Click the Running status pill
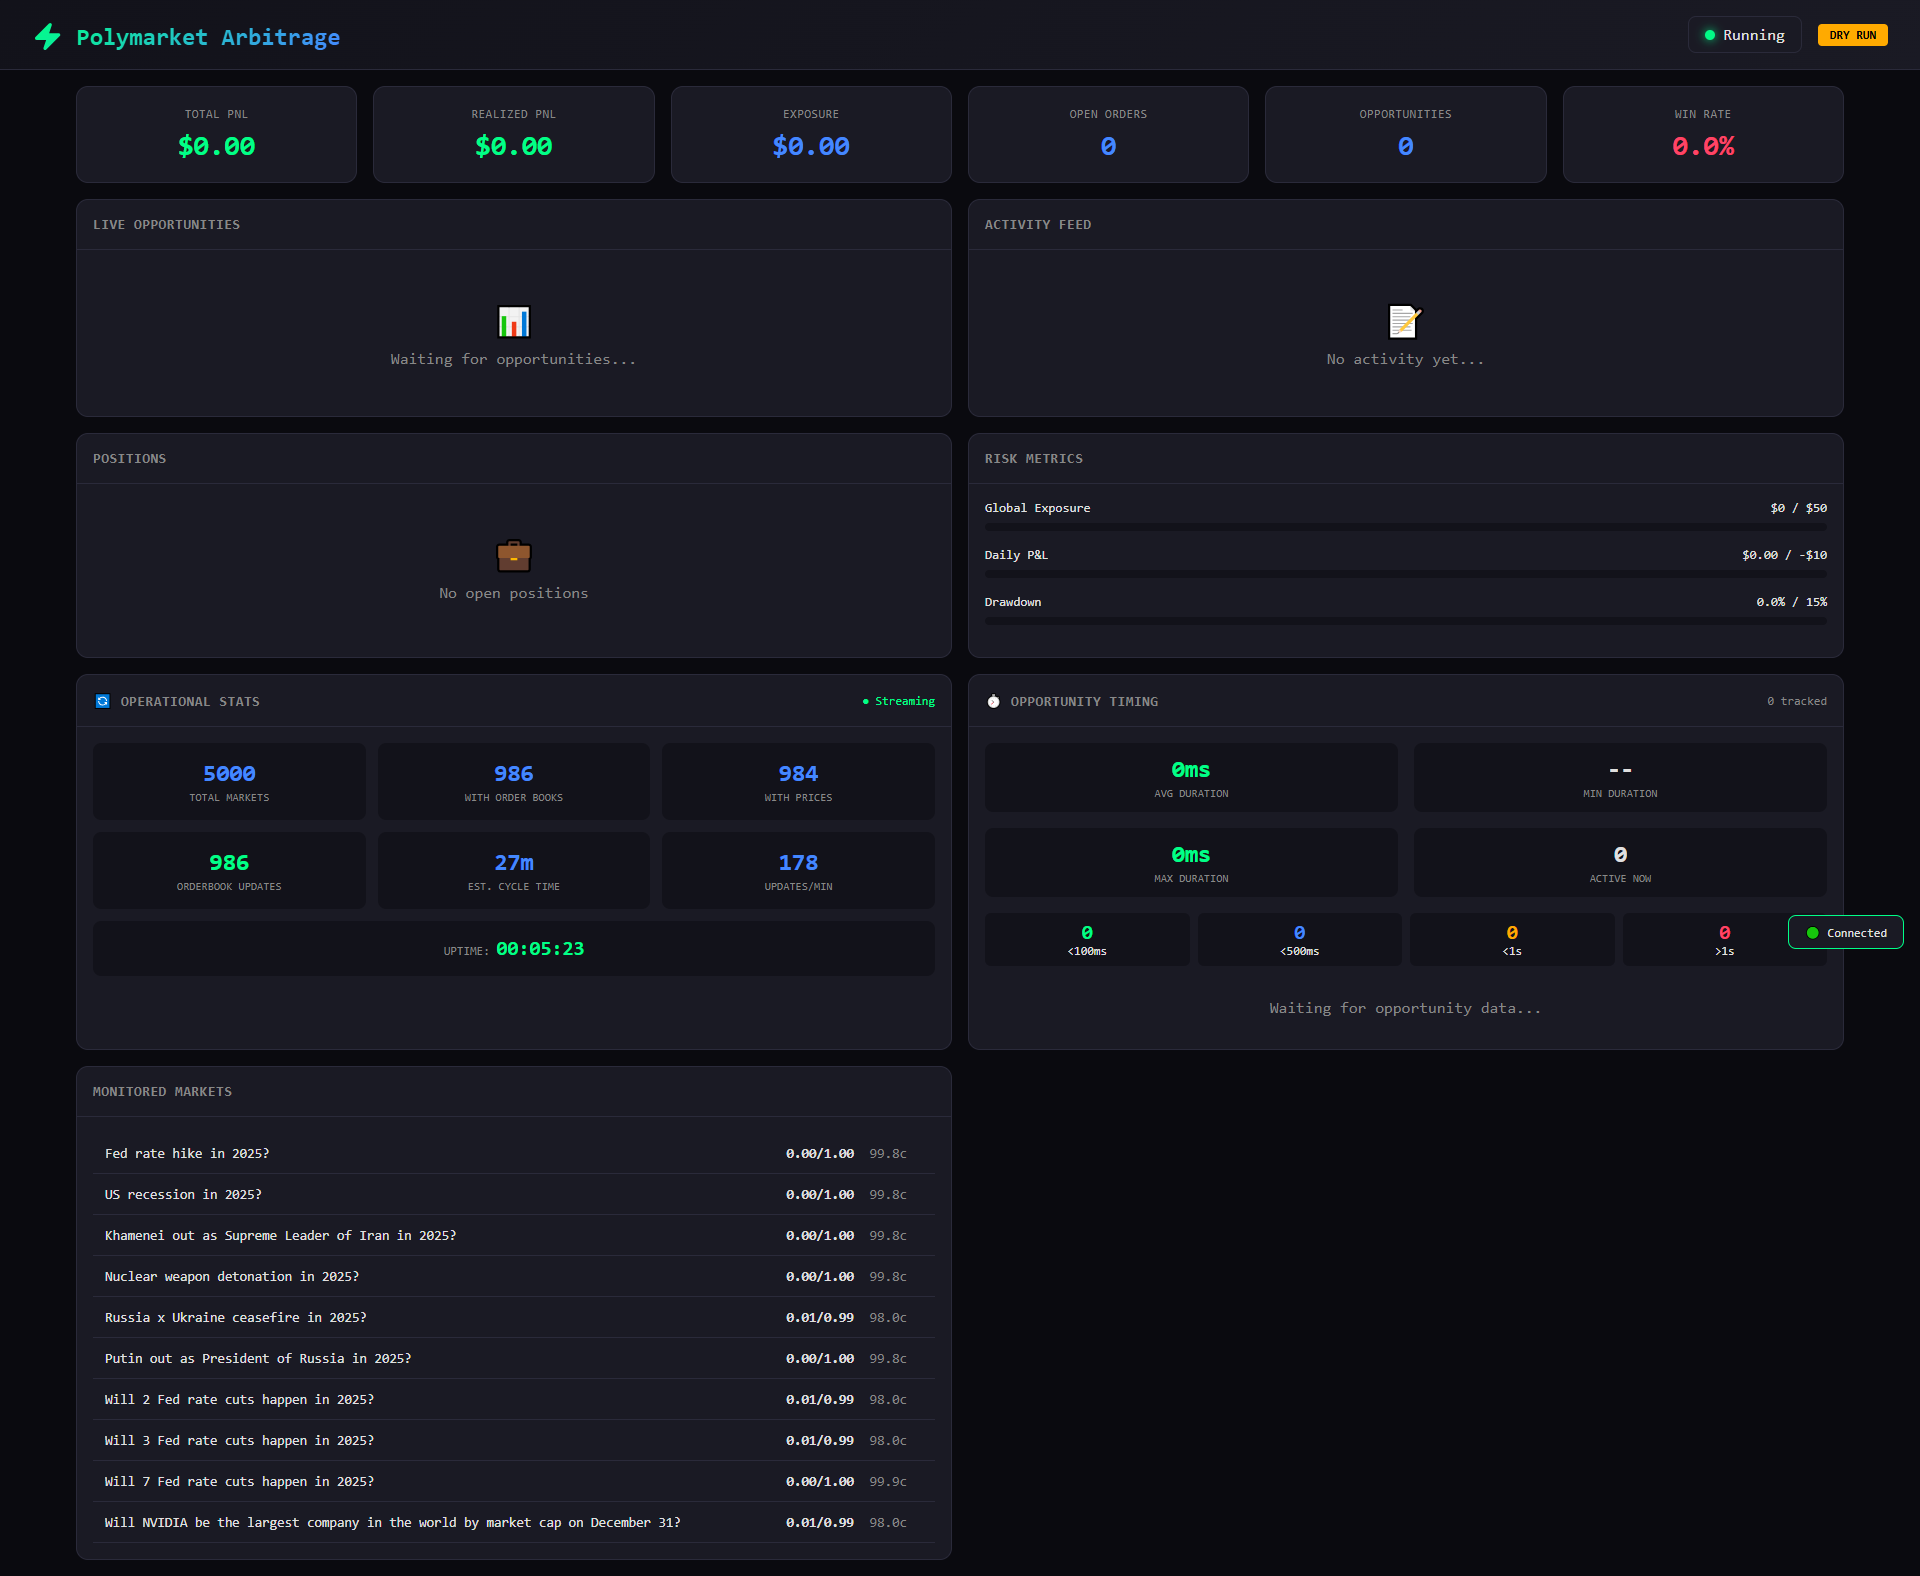The image size is (1920, 1576). (x=1745, y=35)
